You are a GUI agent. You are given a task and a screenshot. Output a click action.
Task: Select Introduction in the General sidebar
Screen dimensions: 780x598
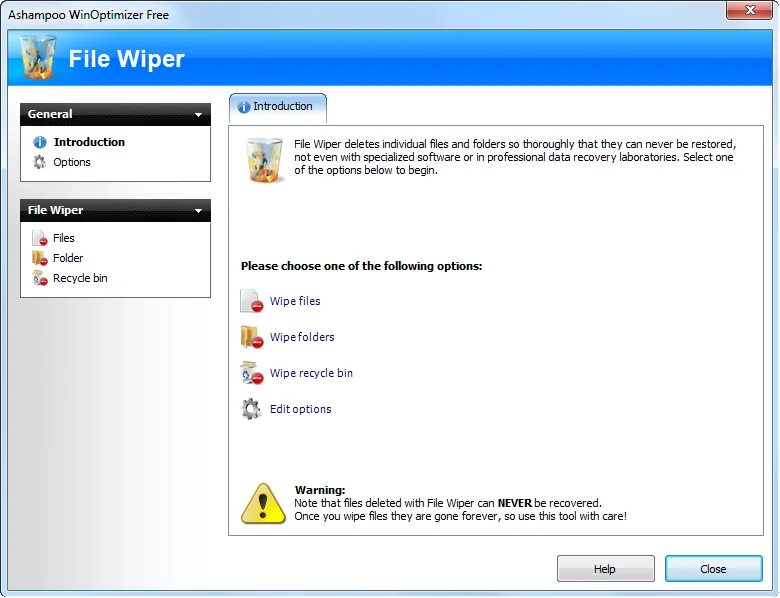click(x=89, y=142)
